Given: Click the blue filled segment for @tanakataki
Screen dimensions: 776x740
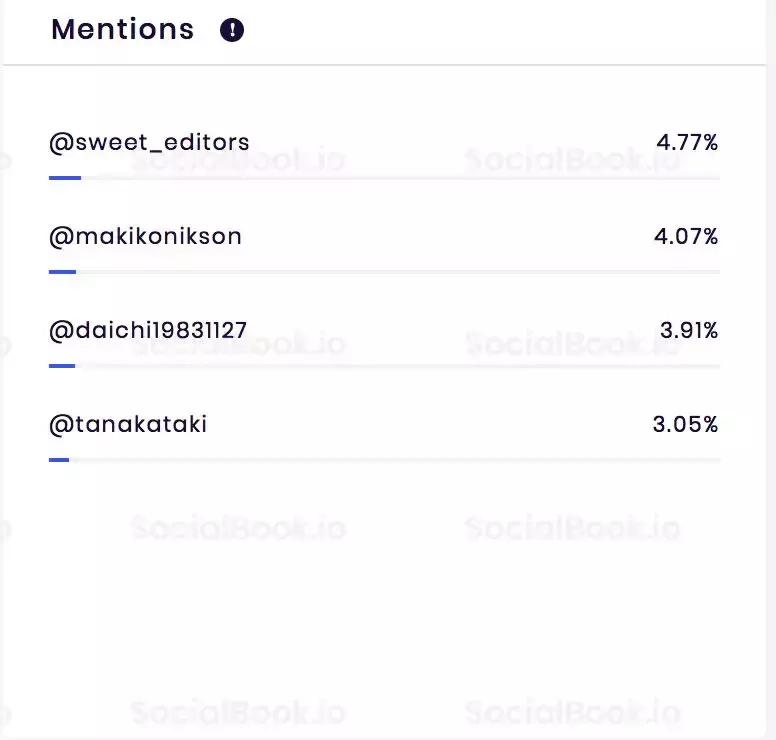Looking at the screenshot, I should point(59,460).
